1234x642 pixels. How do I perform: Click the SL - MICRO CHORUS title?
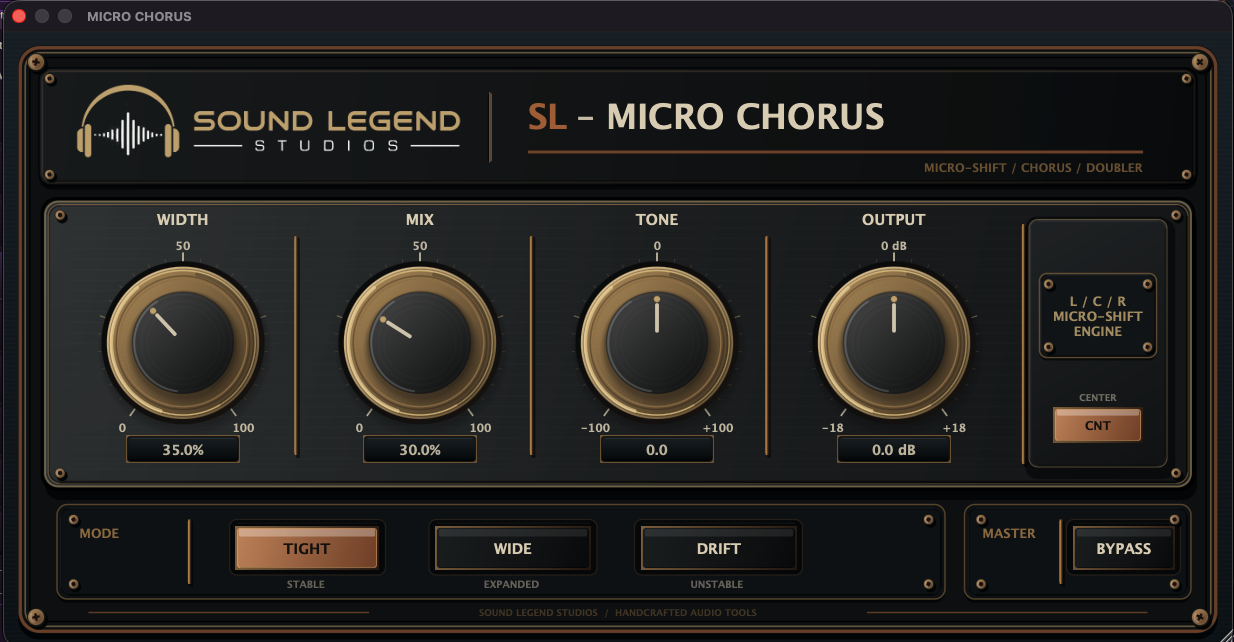click(x=706, y=117)
